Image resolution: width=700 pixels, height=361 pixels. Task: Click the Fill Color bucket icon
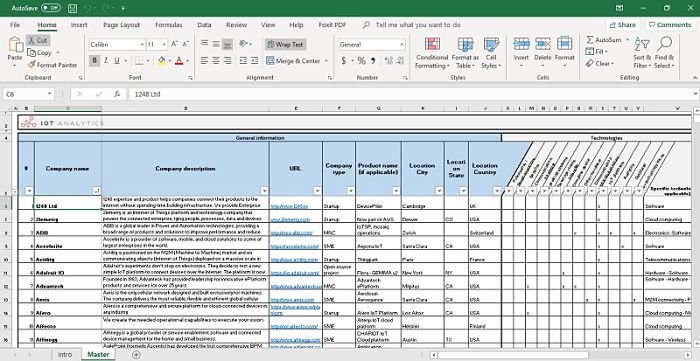click(162, 60)
